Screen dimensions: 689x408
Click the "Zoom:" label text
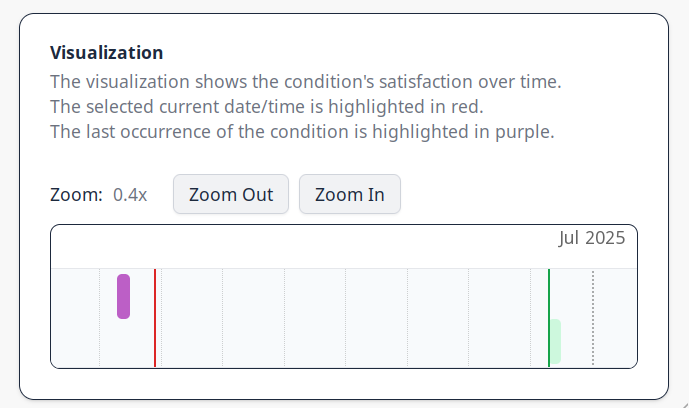point(76,195)
